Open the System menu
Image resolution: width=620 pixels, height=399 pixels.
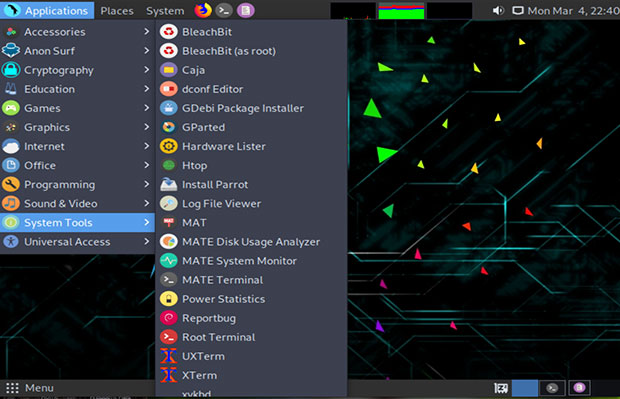click(x=165, y=11)
